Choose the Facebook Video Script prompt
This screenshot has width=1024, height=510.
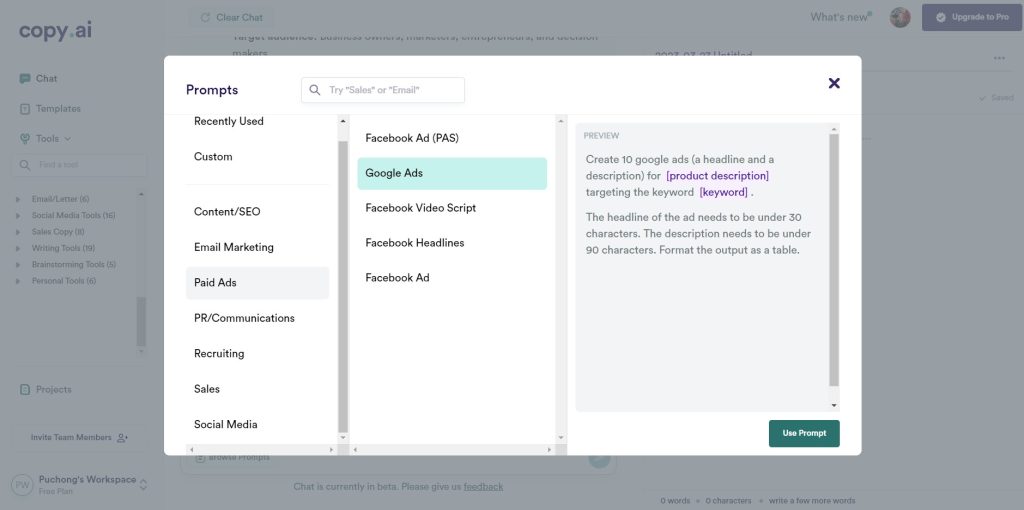[x=452, y=208]
